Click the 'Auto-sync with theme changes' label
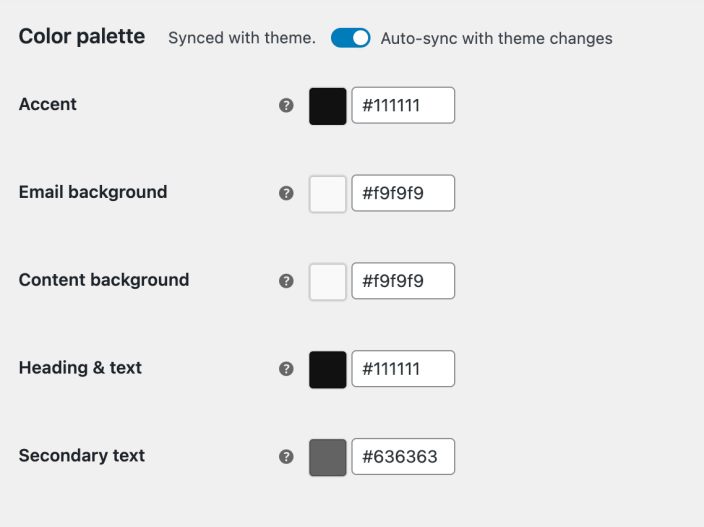The height and width of the screenshot is (527, 704). pos(496,39)
